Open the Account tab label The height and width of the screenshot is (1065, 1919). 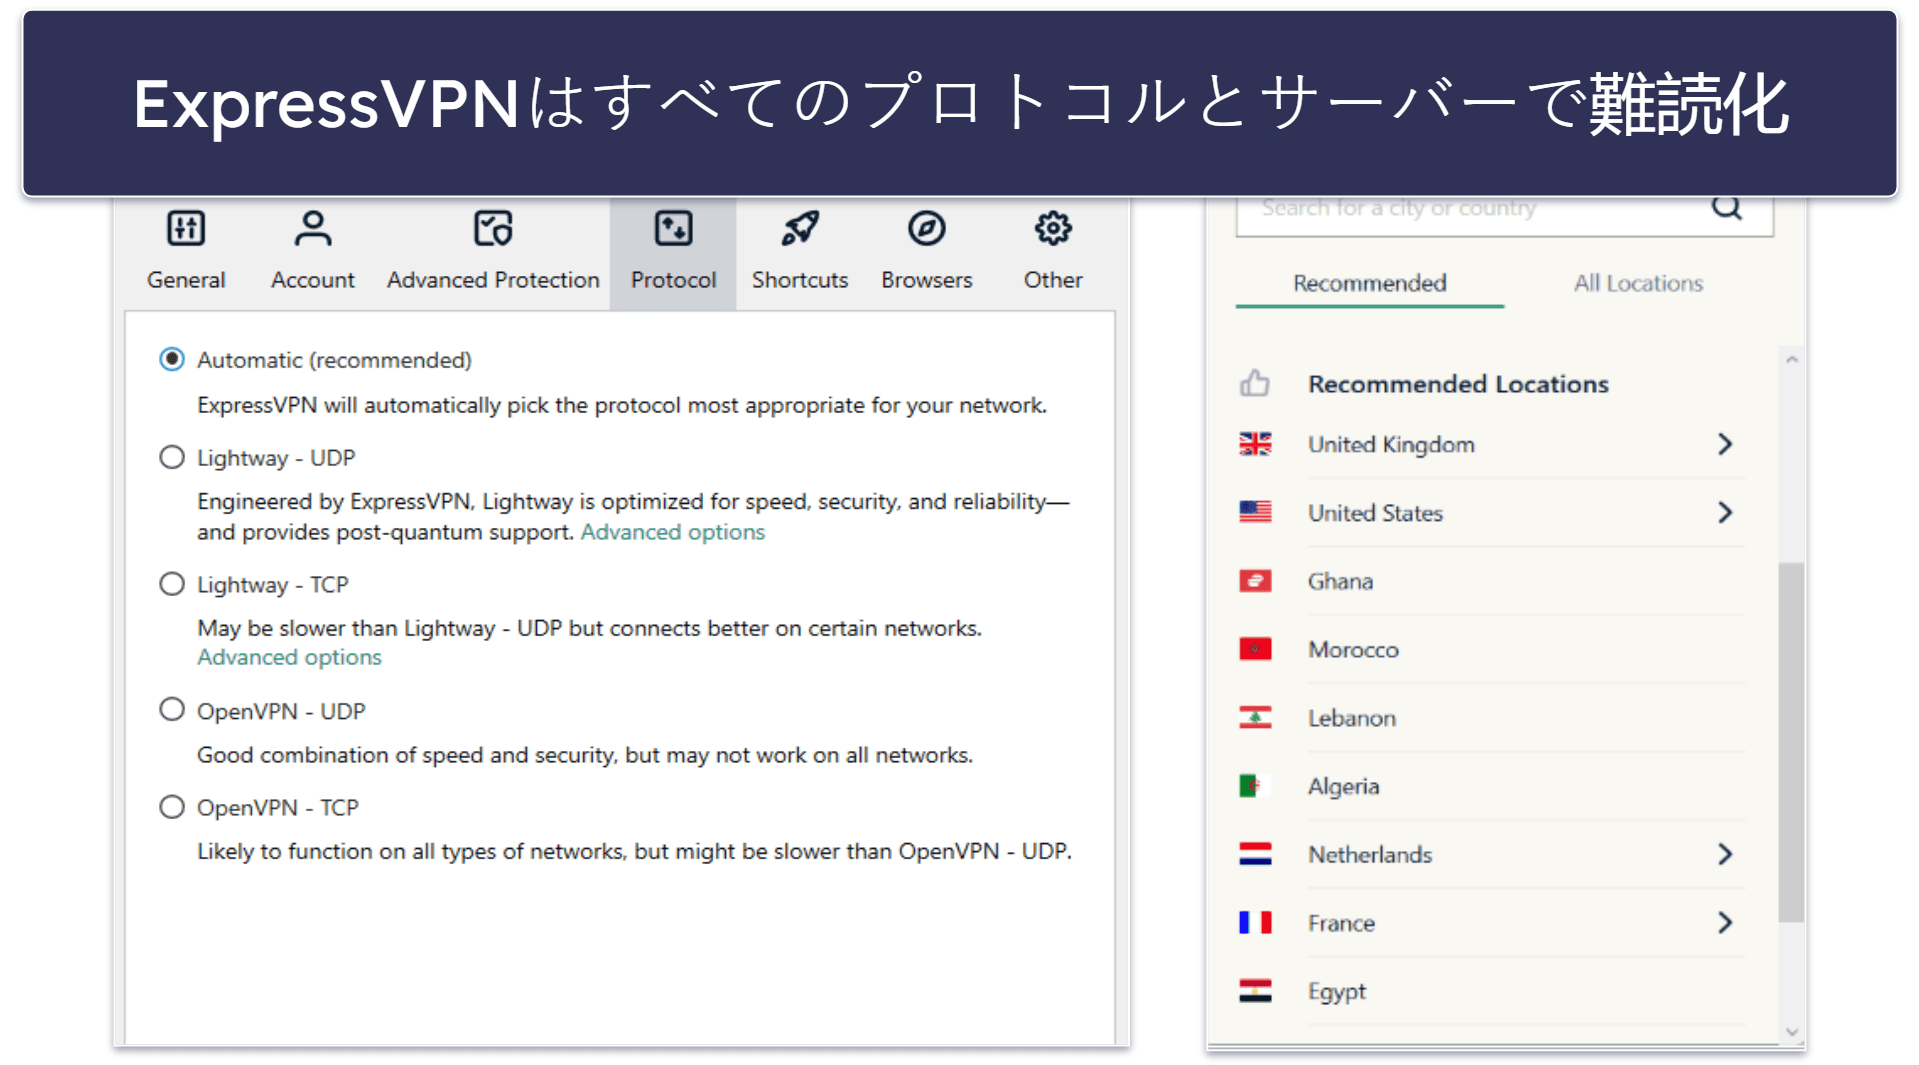click(x=313, y=280)
